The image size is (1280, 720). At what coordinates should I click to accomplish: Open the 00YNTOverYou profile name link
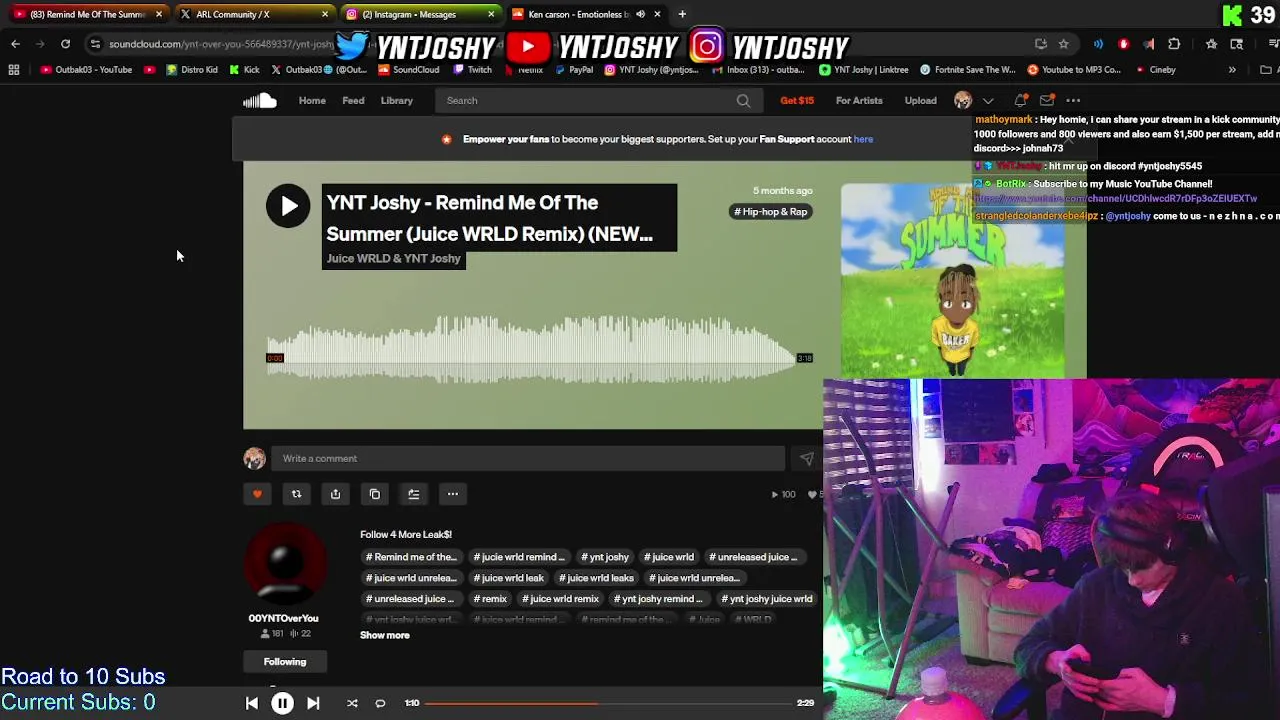(x=283, y=618)
